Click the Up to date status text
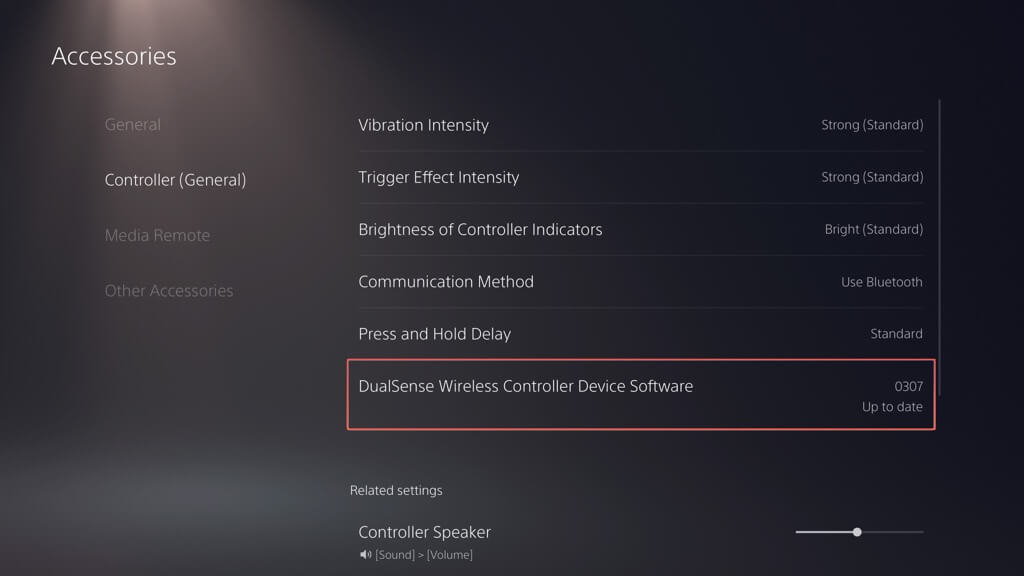The width and height of the screenshot is (1024, 576). [x=892, y=407]
